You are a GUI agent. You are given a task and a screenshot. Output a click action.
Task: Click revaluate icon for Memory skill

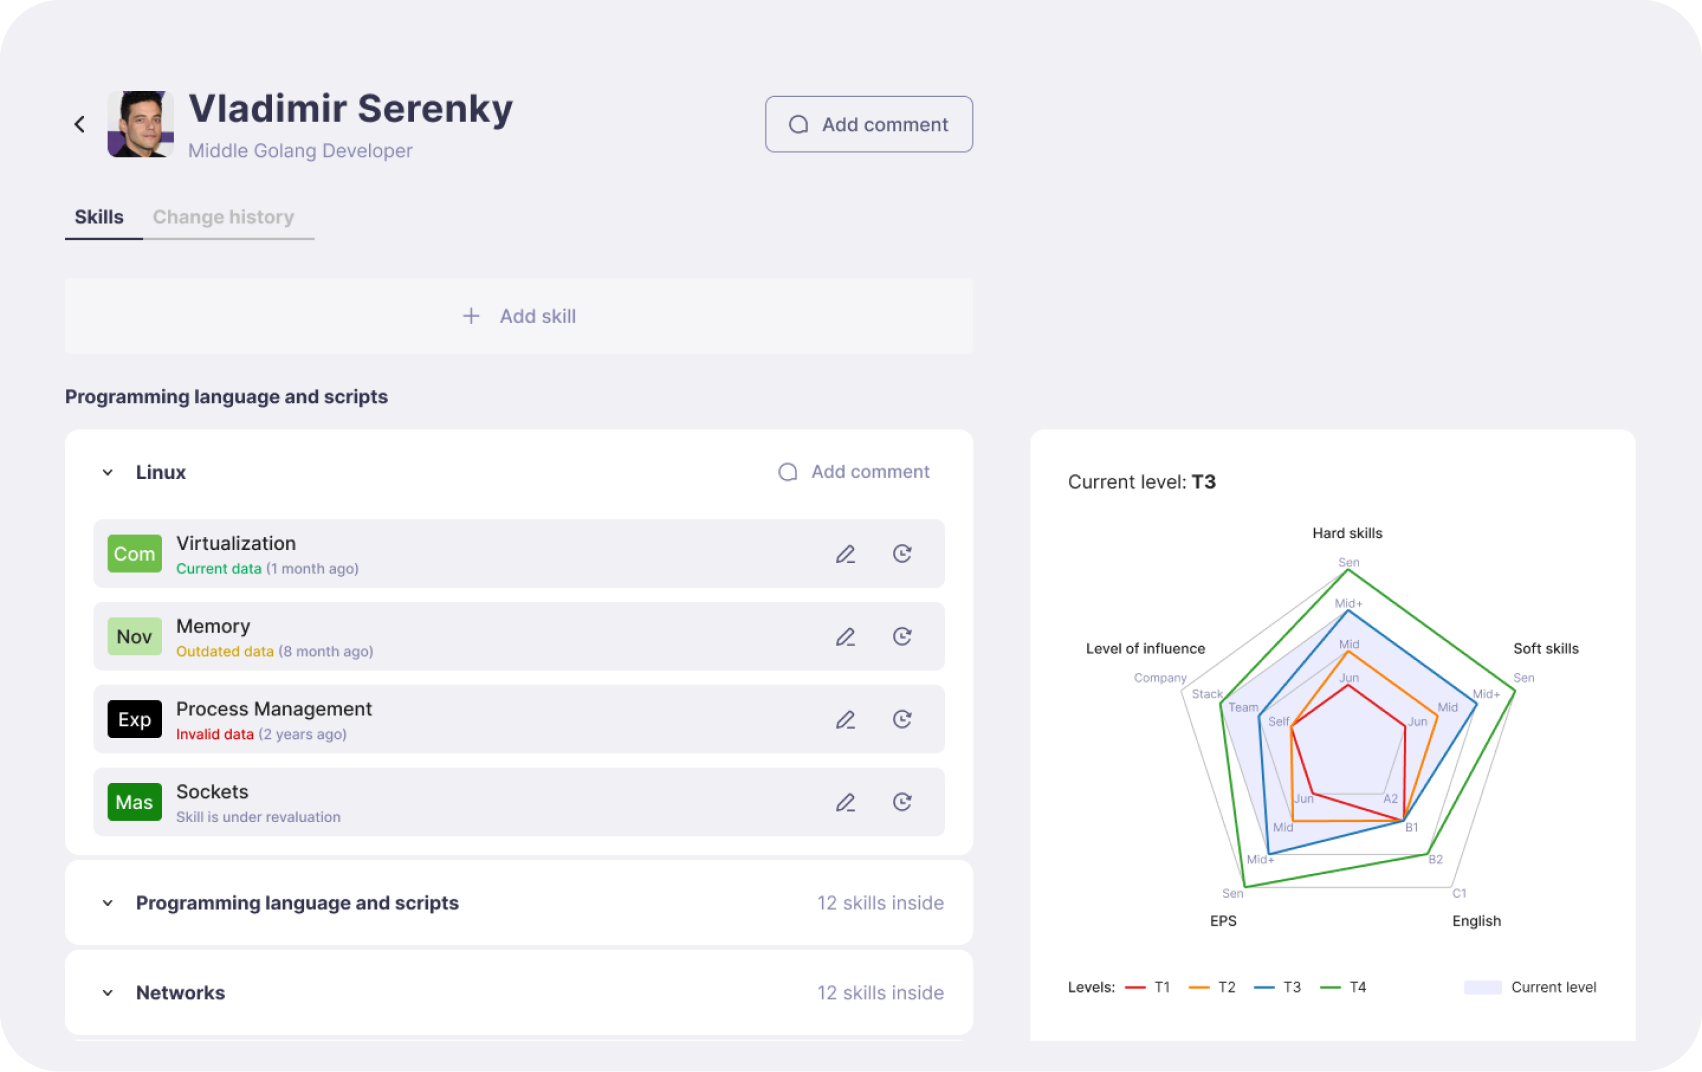pyautogui.click(x=902, y=637)
